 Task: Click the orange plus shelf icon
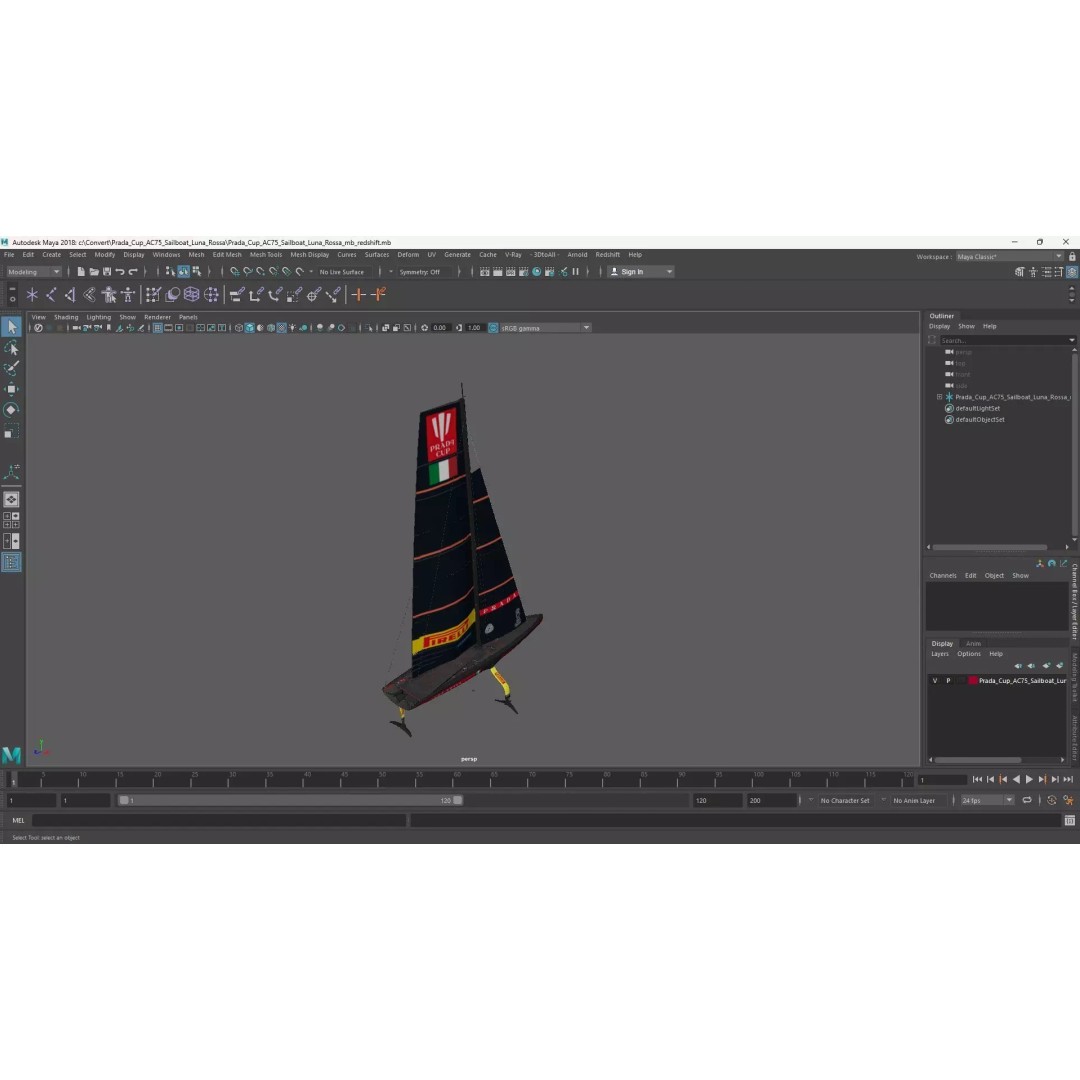[x=358, y=295]
